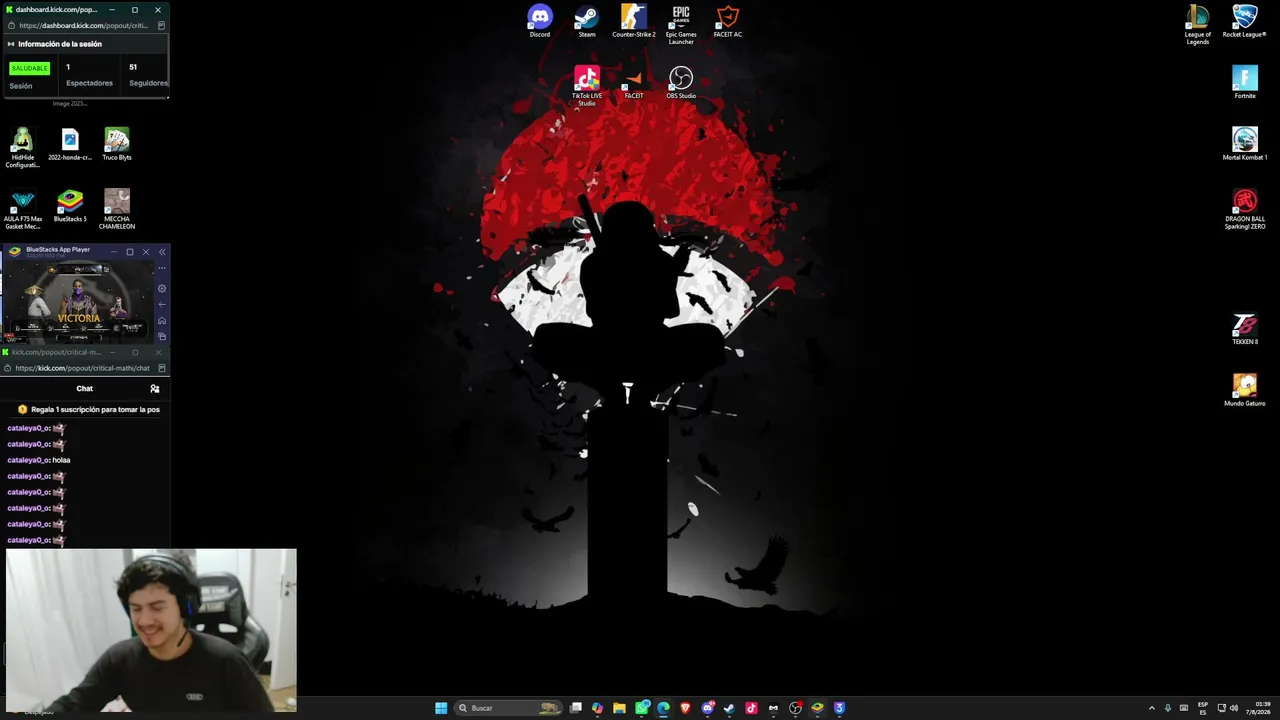Screen dimensions: 1280x720
Task: Launch Steam from the desktop
Action: click(x=587, y=21)
